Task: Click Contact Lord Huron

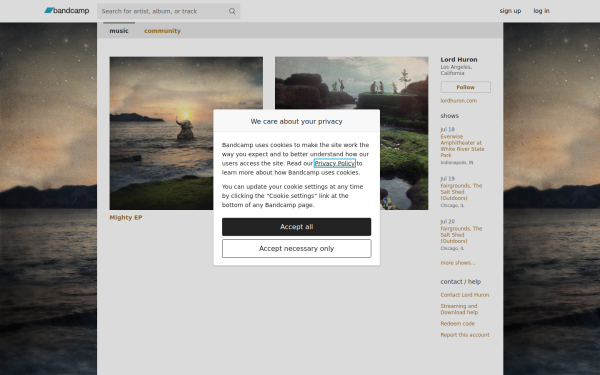Action: pyautogui.click(x=465, y=295)
